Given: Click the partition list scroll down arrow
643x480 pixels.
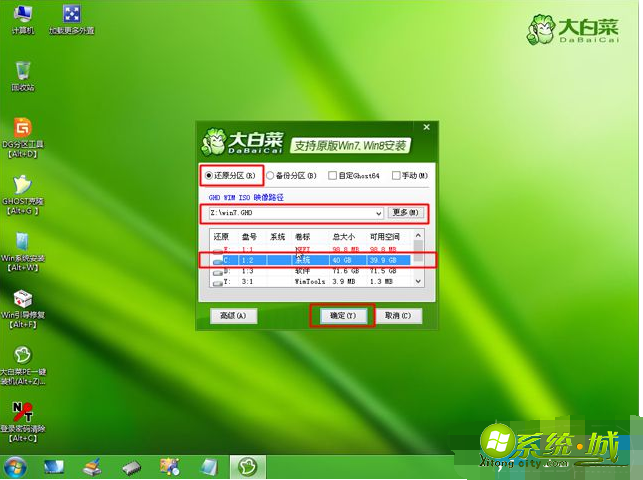Looking at the screenshot, I should pos(418,282).
